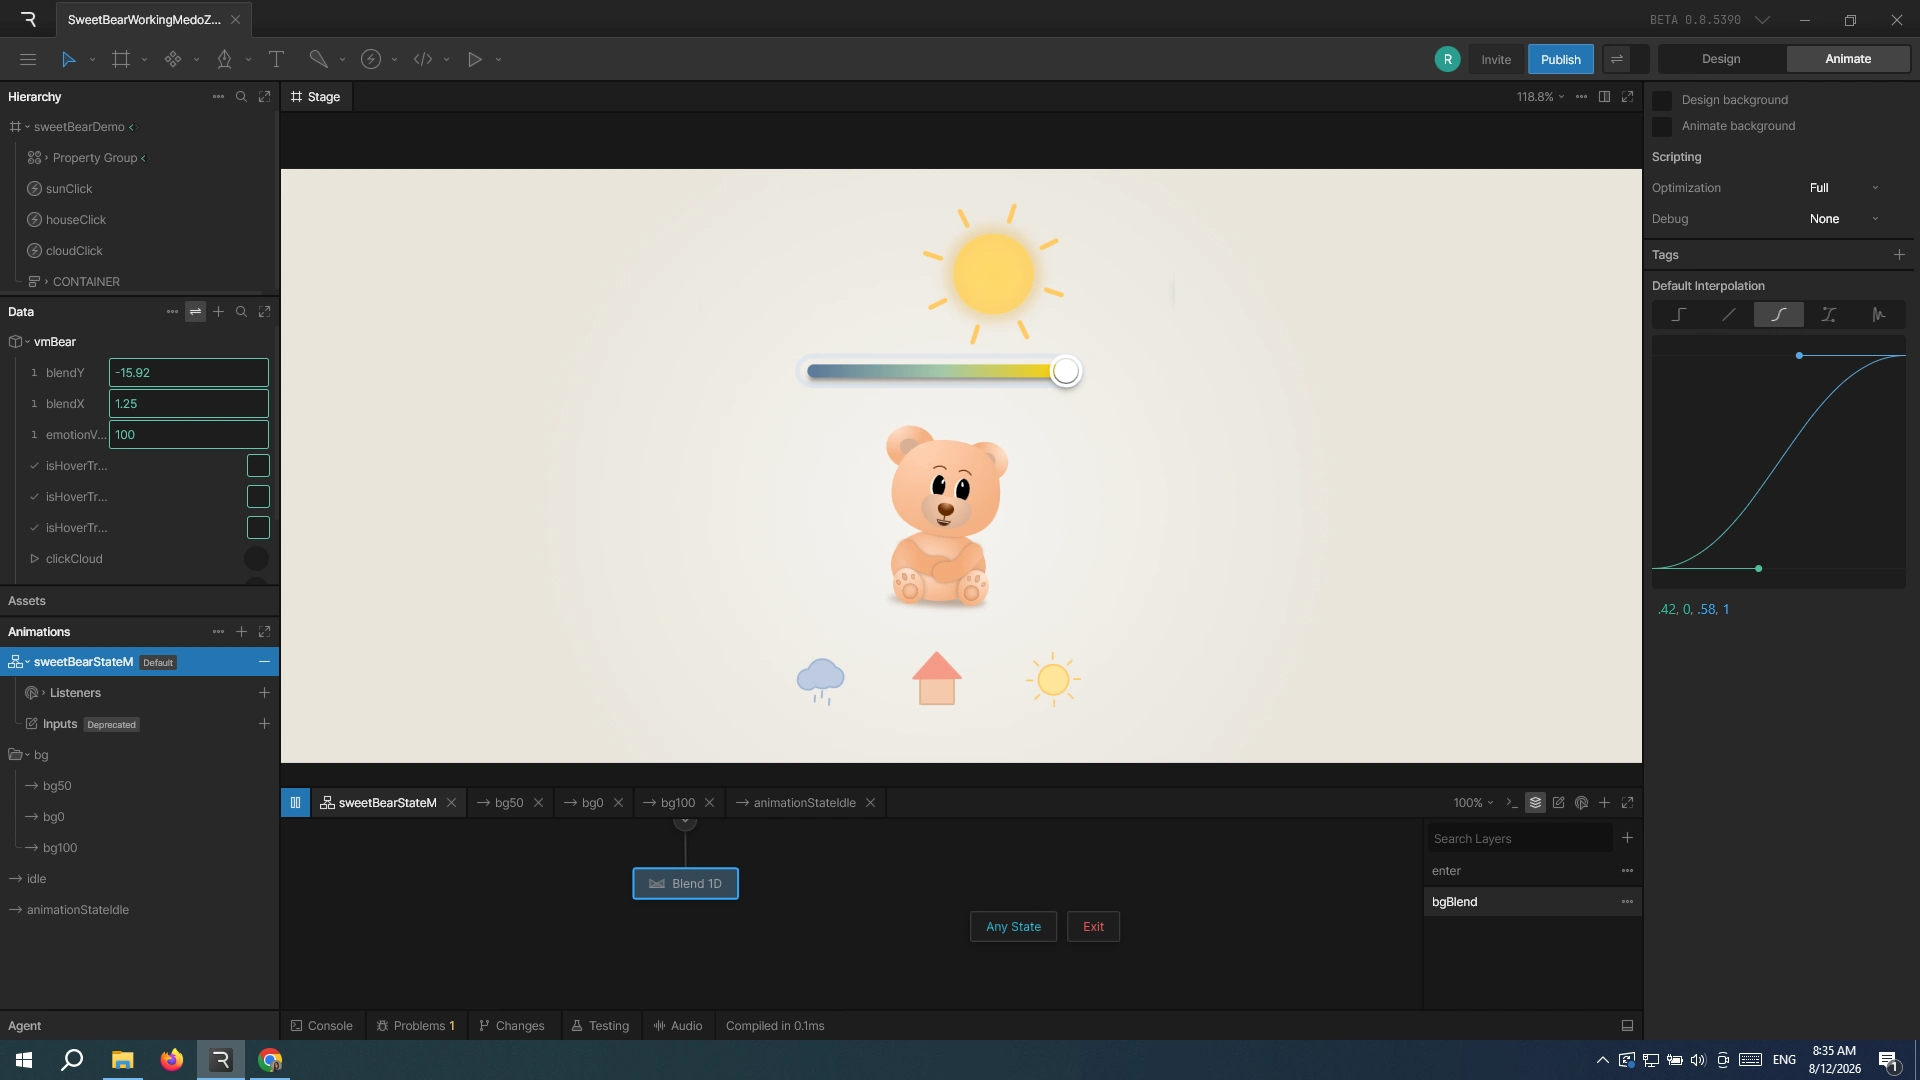Select the Text tool
This screenshot has height=1080, width=1920.
[276, 59]
